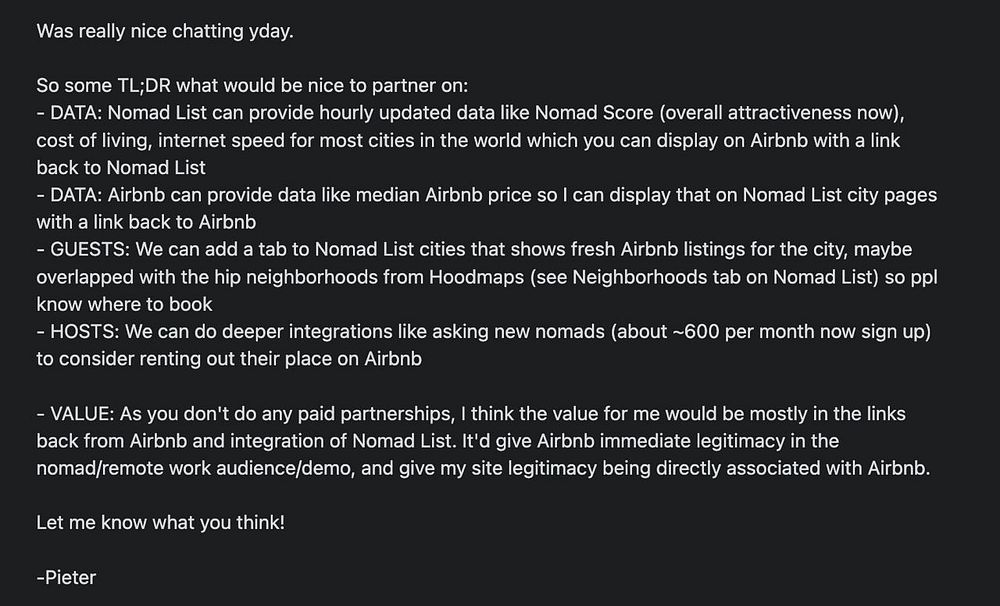Click 'with a link back to Airbnb' line
Screen dimensions: 1000x606
(x=146, y=222)
